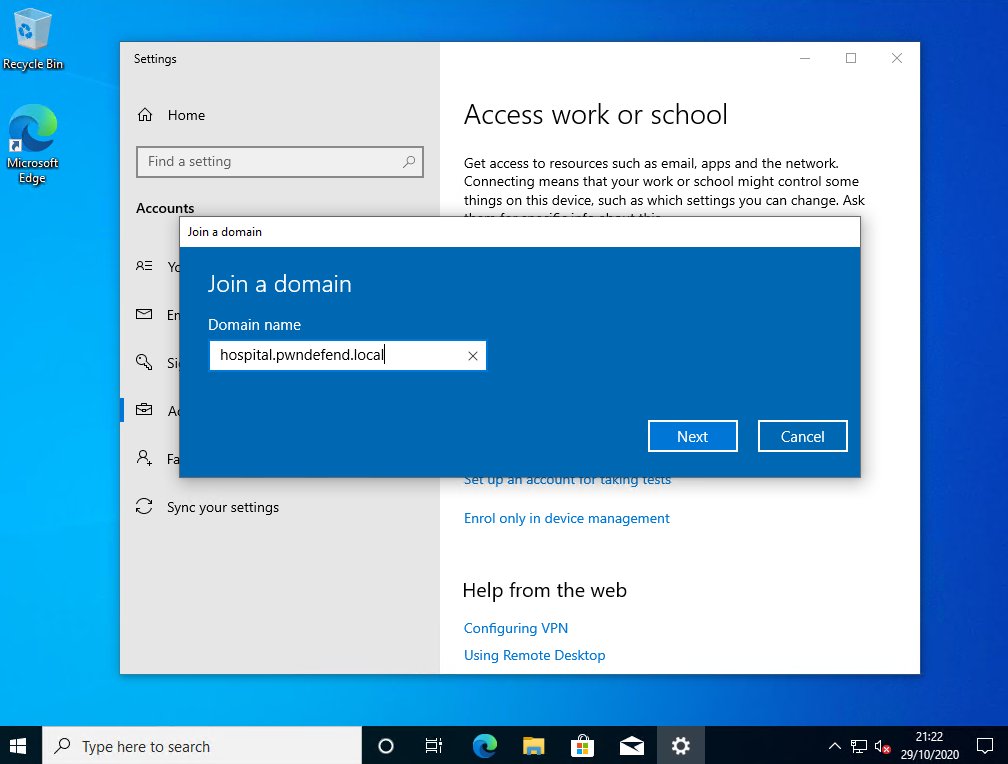Open Sync your settings
Image resolution: width=1008 pixels, height=764 pixels.
tap(207, 507)
